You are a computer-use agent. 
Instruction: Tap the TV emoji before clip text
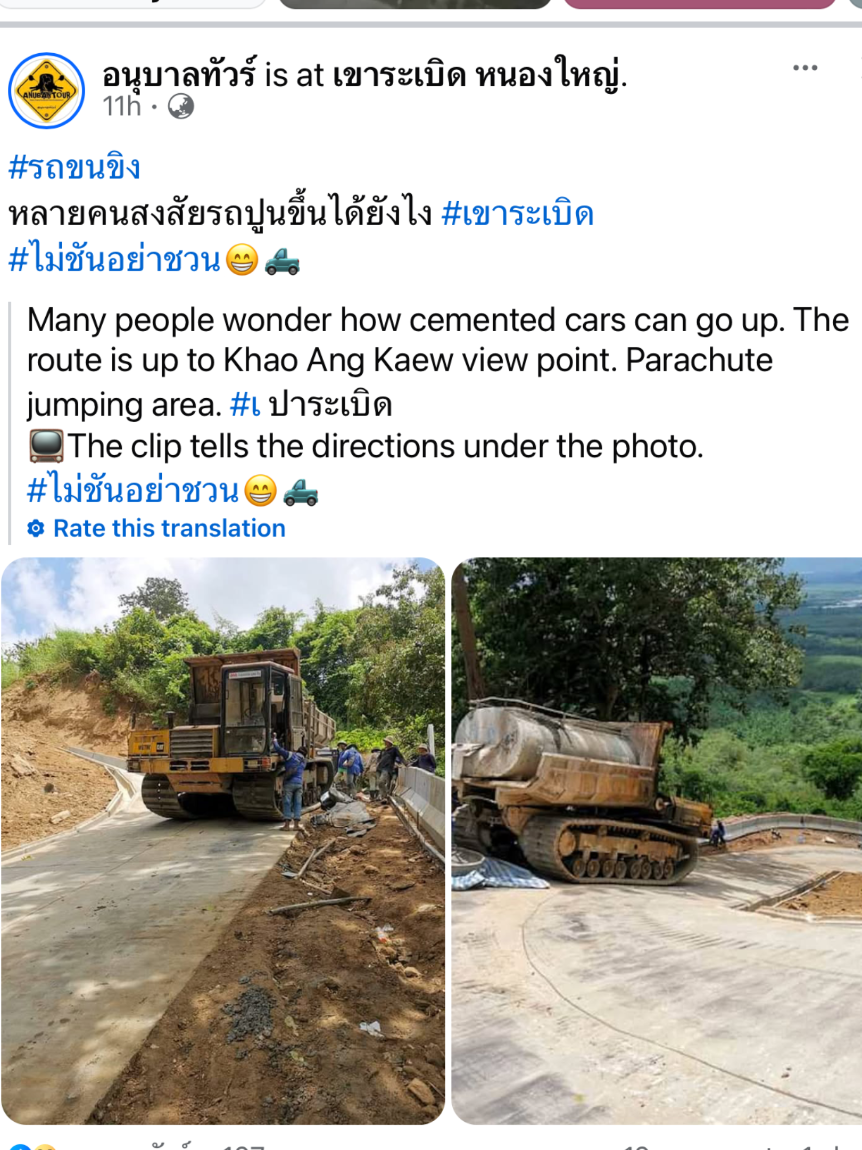(46, 447)
